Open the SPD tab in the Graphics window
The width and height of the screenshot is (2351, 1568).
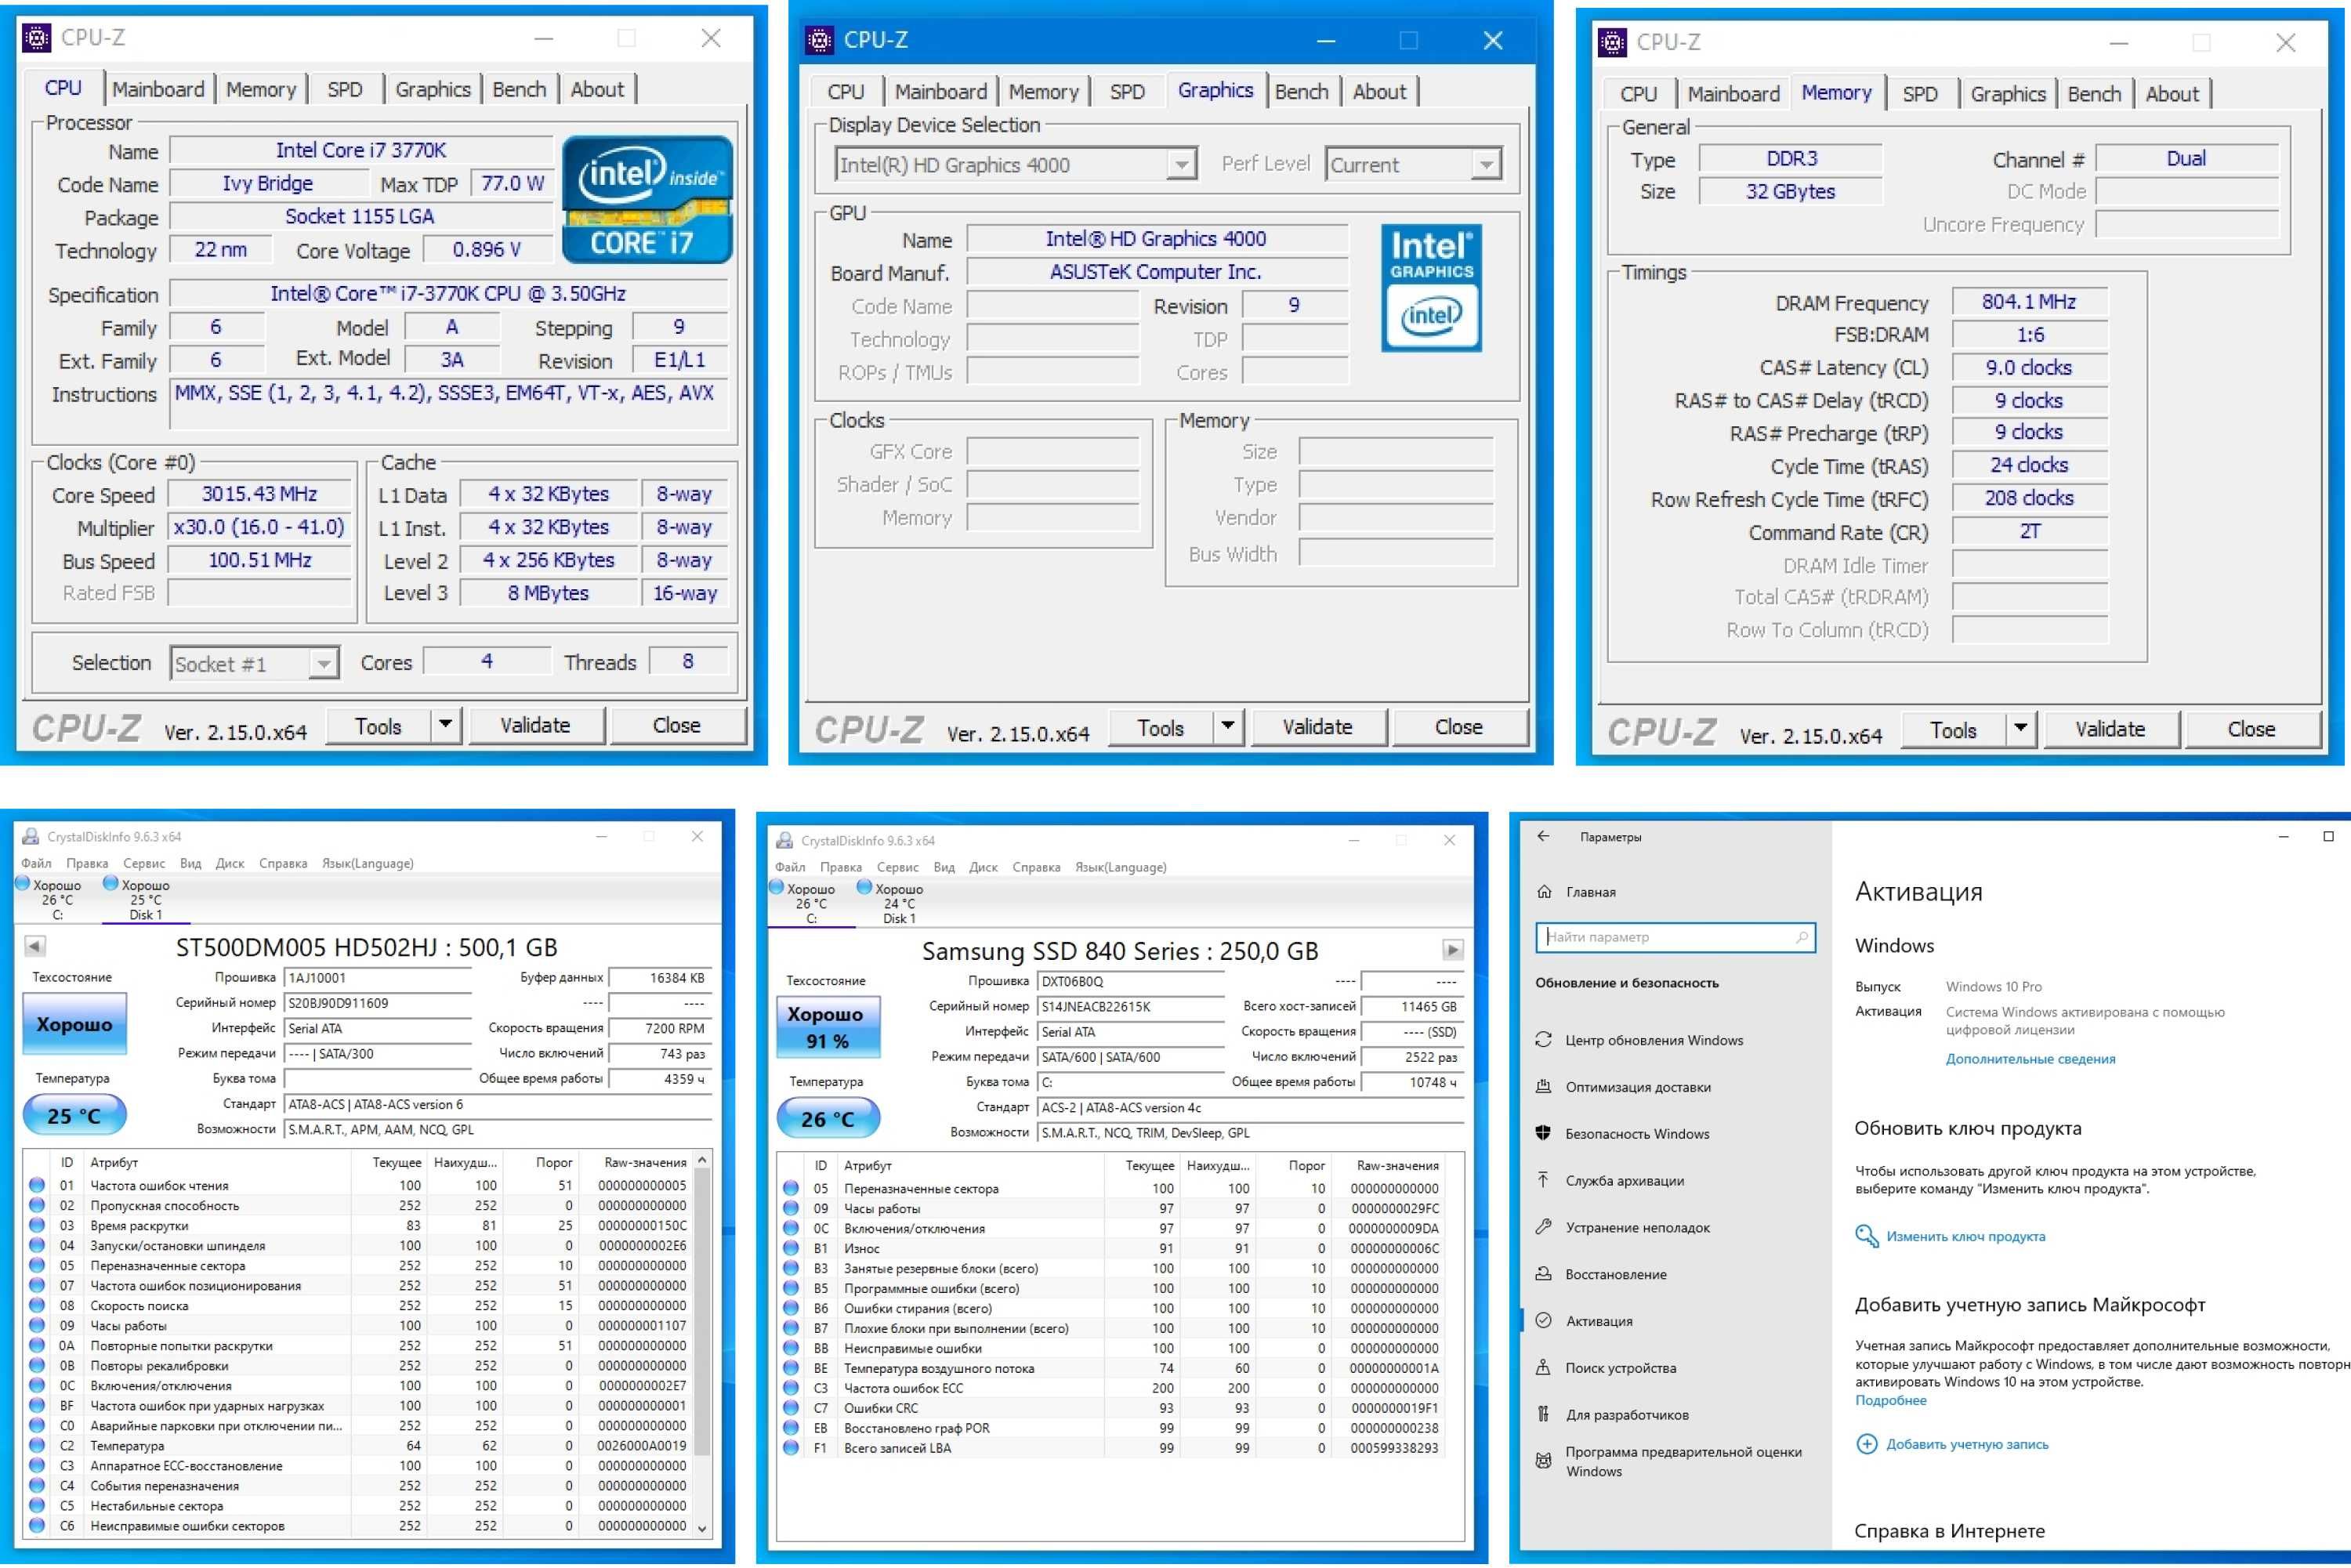click(x=1127, y=91)
